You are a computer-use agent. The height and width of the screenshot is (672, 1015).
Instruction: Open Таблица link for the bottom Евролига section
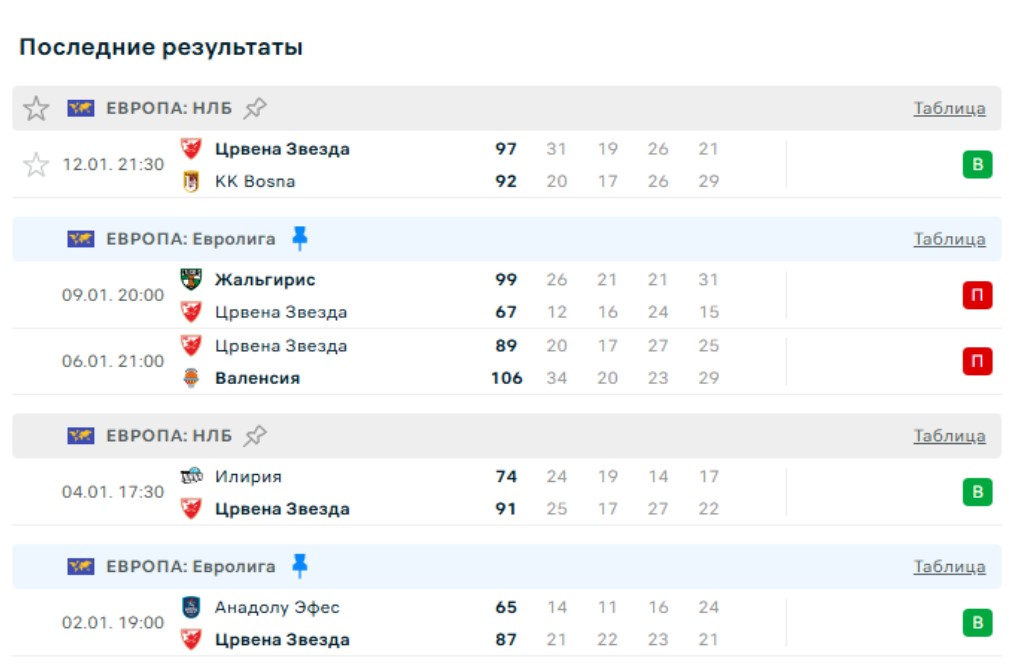click(949, 567)
